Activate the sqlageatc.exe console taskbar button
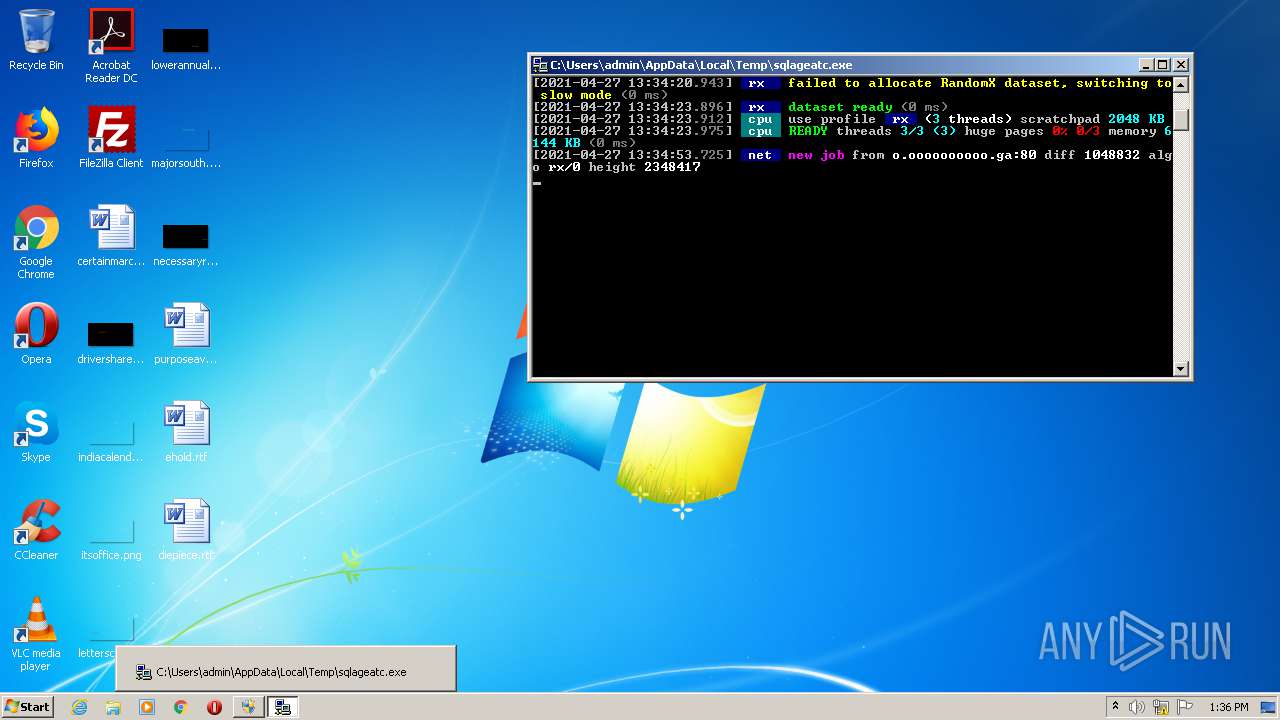This screenshot has width=1280, height=720. point(283,707)
